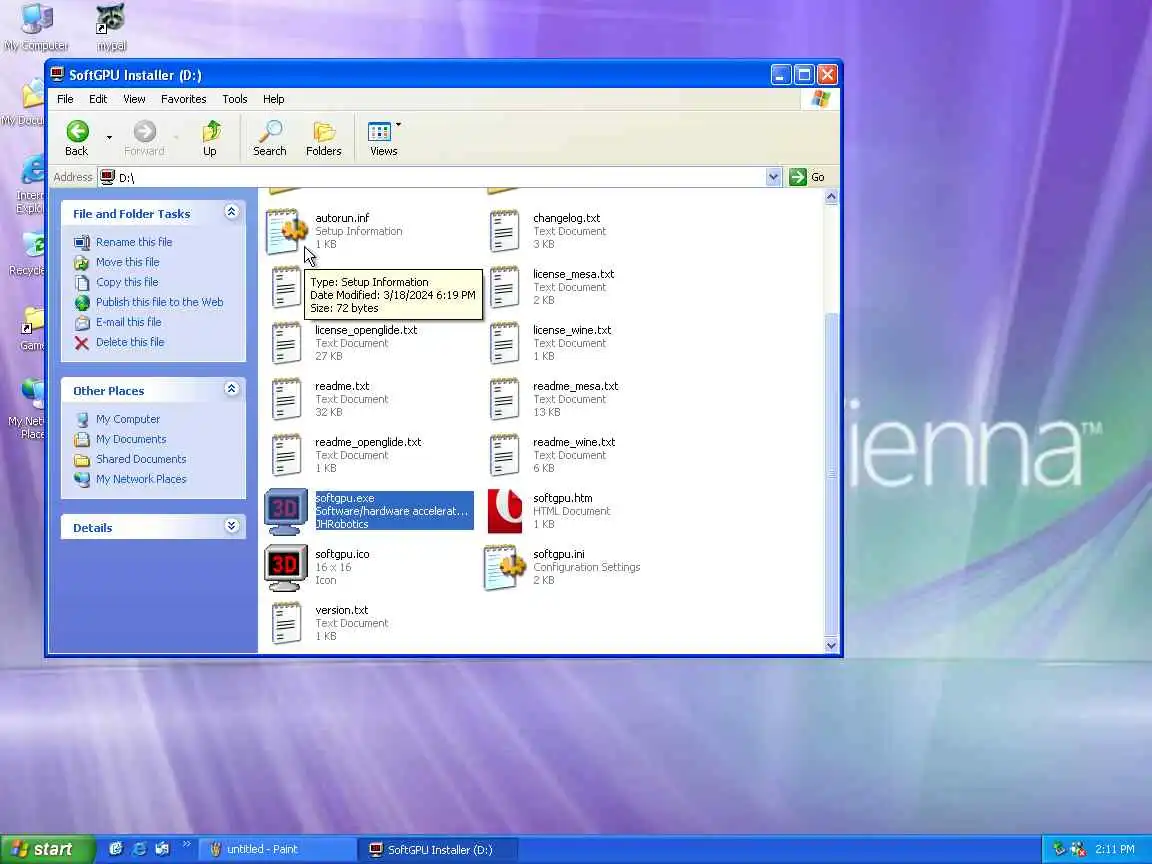Click Move this file link

[x=127, y=262]
